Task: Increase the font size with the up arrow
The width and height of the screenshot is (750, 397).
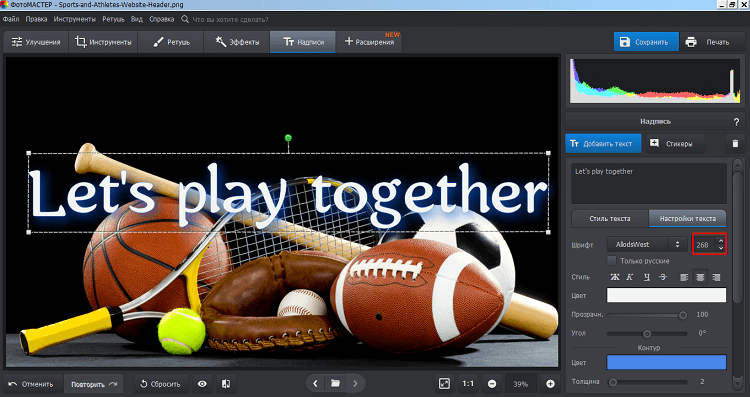Action: (721, 241)
